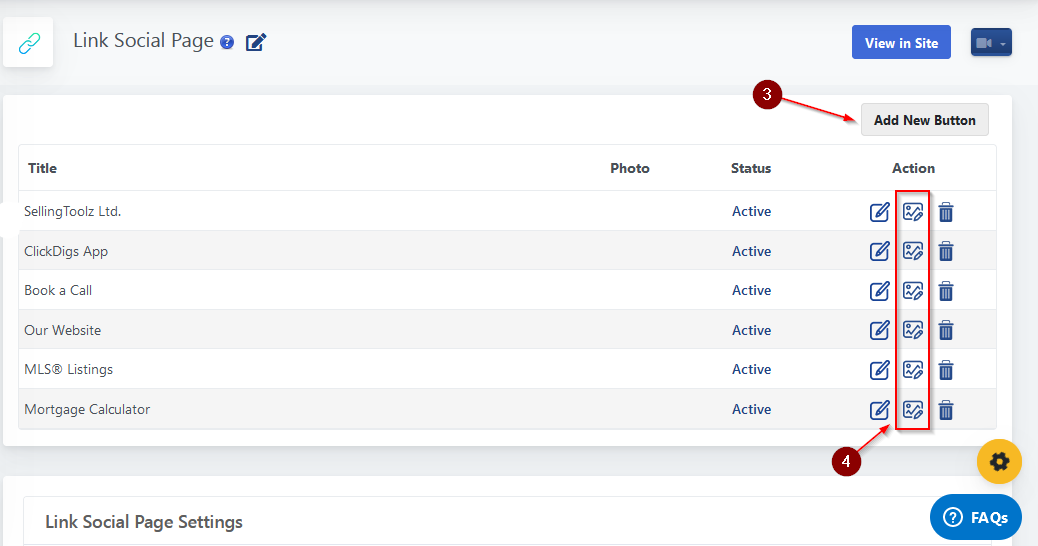Click Active status for Our Website row

pos(751,330)
